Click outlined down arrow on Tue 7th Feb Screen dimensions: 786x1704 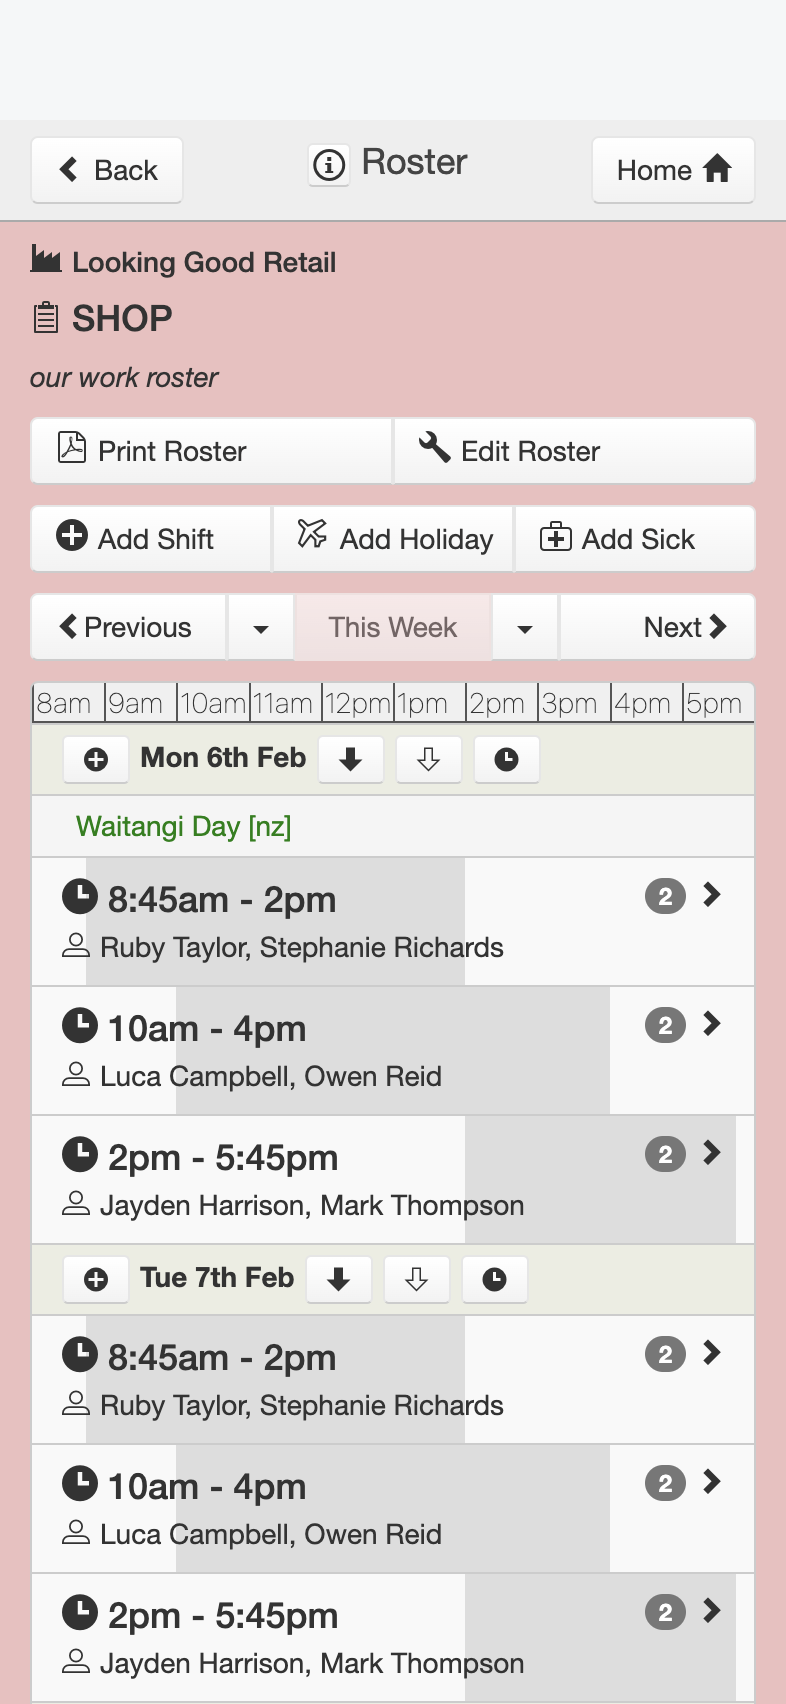417,1280
